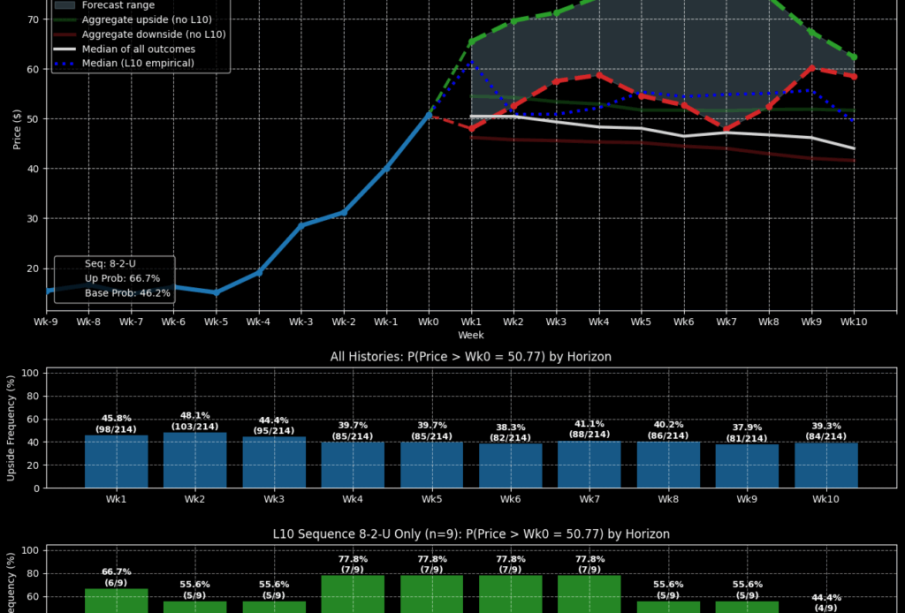The image size is (905, 613).
Task: Click the L10 Sequence 8-2-U Only chart title
Action: point(470,534)
